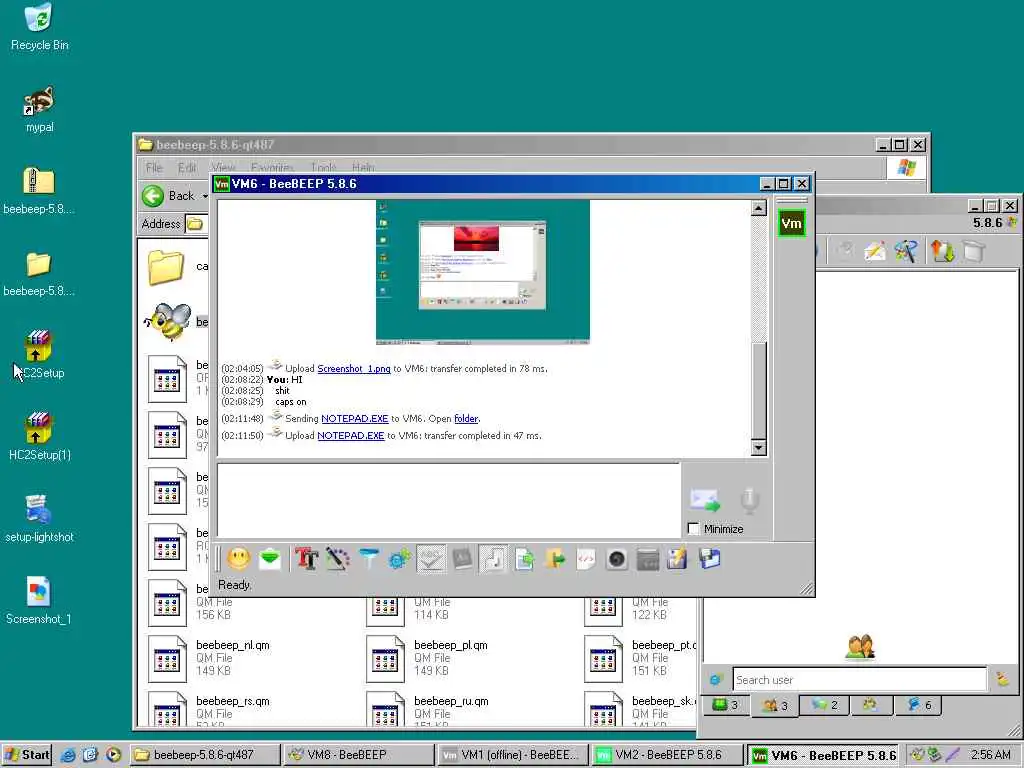
Task: Click the dark grey box icon in chat toolbar
Action: 647,560
